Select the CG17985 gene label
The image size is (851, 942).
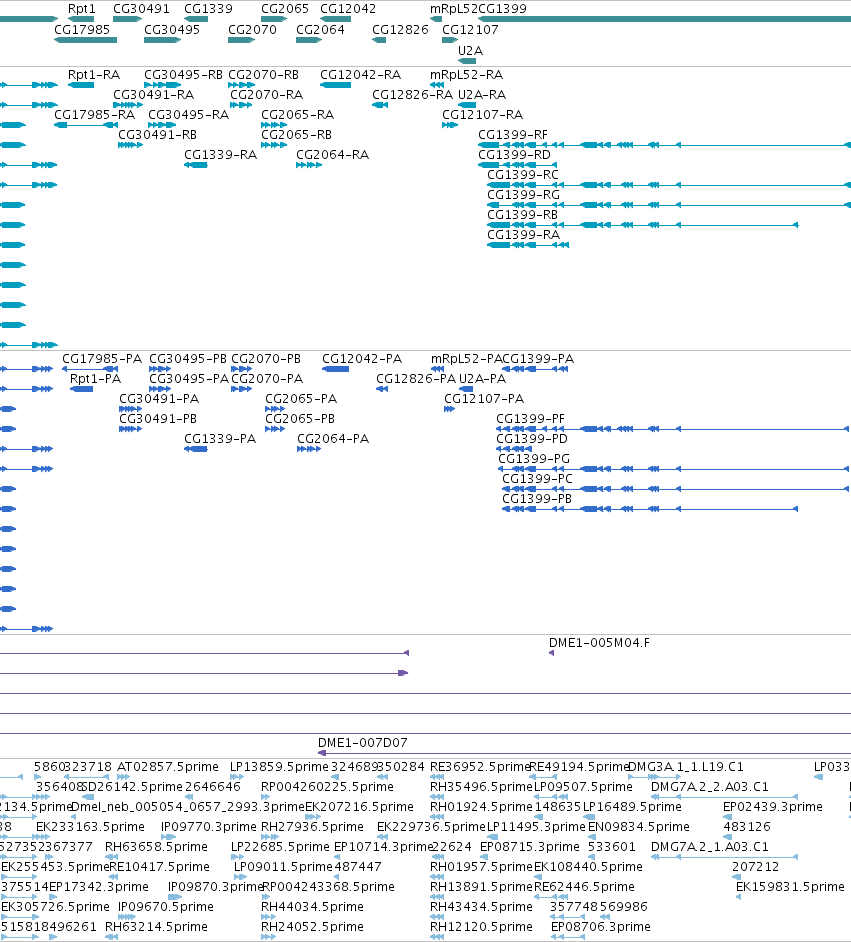click(82, 29)
